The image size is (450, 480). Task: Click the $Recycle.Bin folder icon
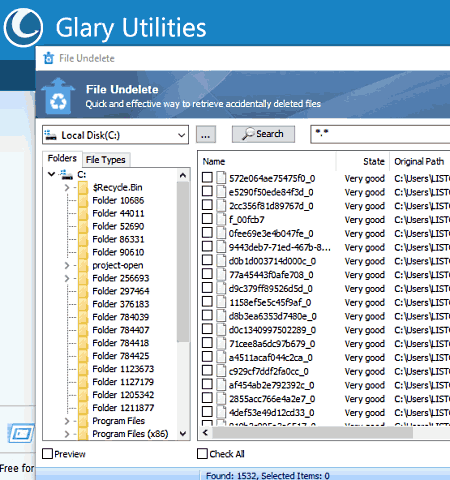point(83,187)
